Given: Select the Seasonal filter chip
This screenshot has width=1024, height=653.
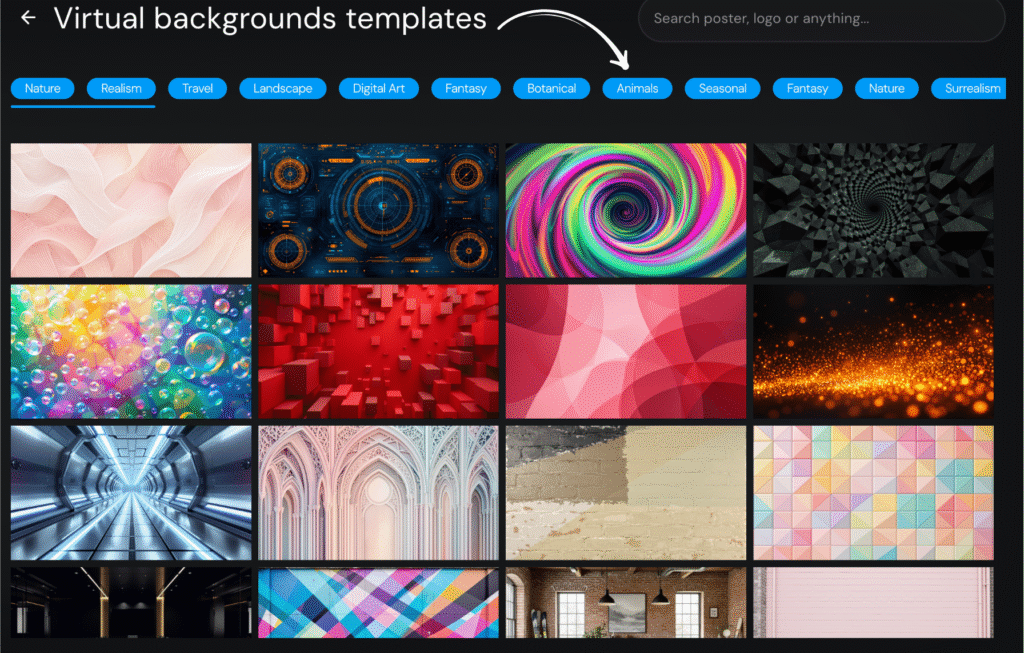Looking at the screenshot, I should [x=722, y=88].
